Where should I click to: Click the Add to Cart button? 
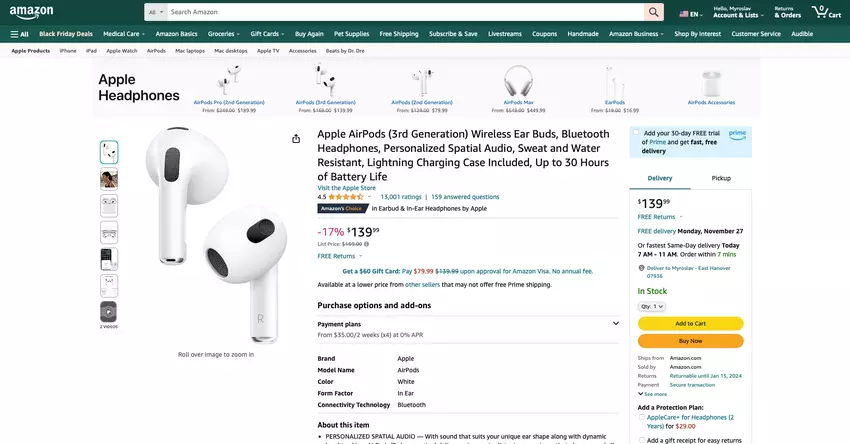pyautogui.click(x=690, y=323)
